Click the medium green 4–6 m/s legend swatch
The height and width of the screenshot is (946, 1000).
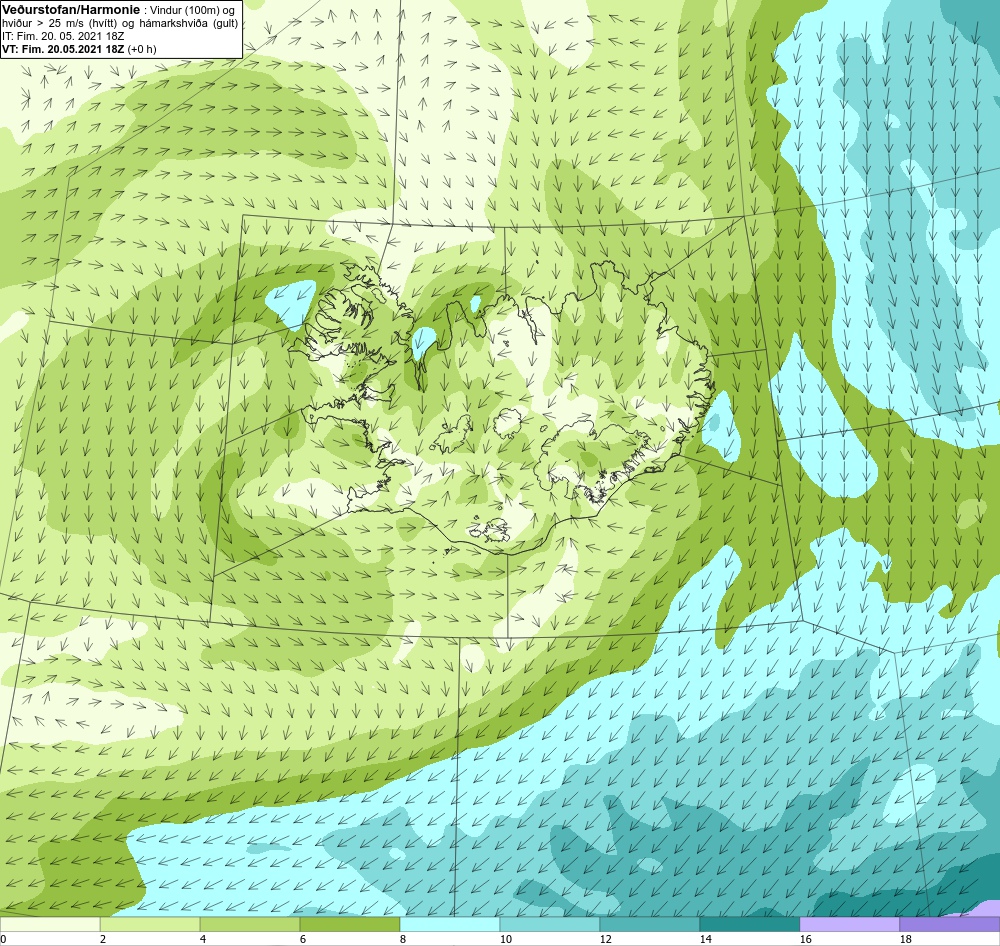pyautogui.click(x=250, y=925)
